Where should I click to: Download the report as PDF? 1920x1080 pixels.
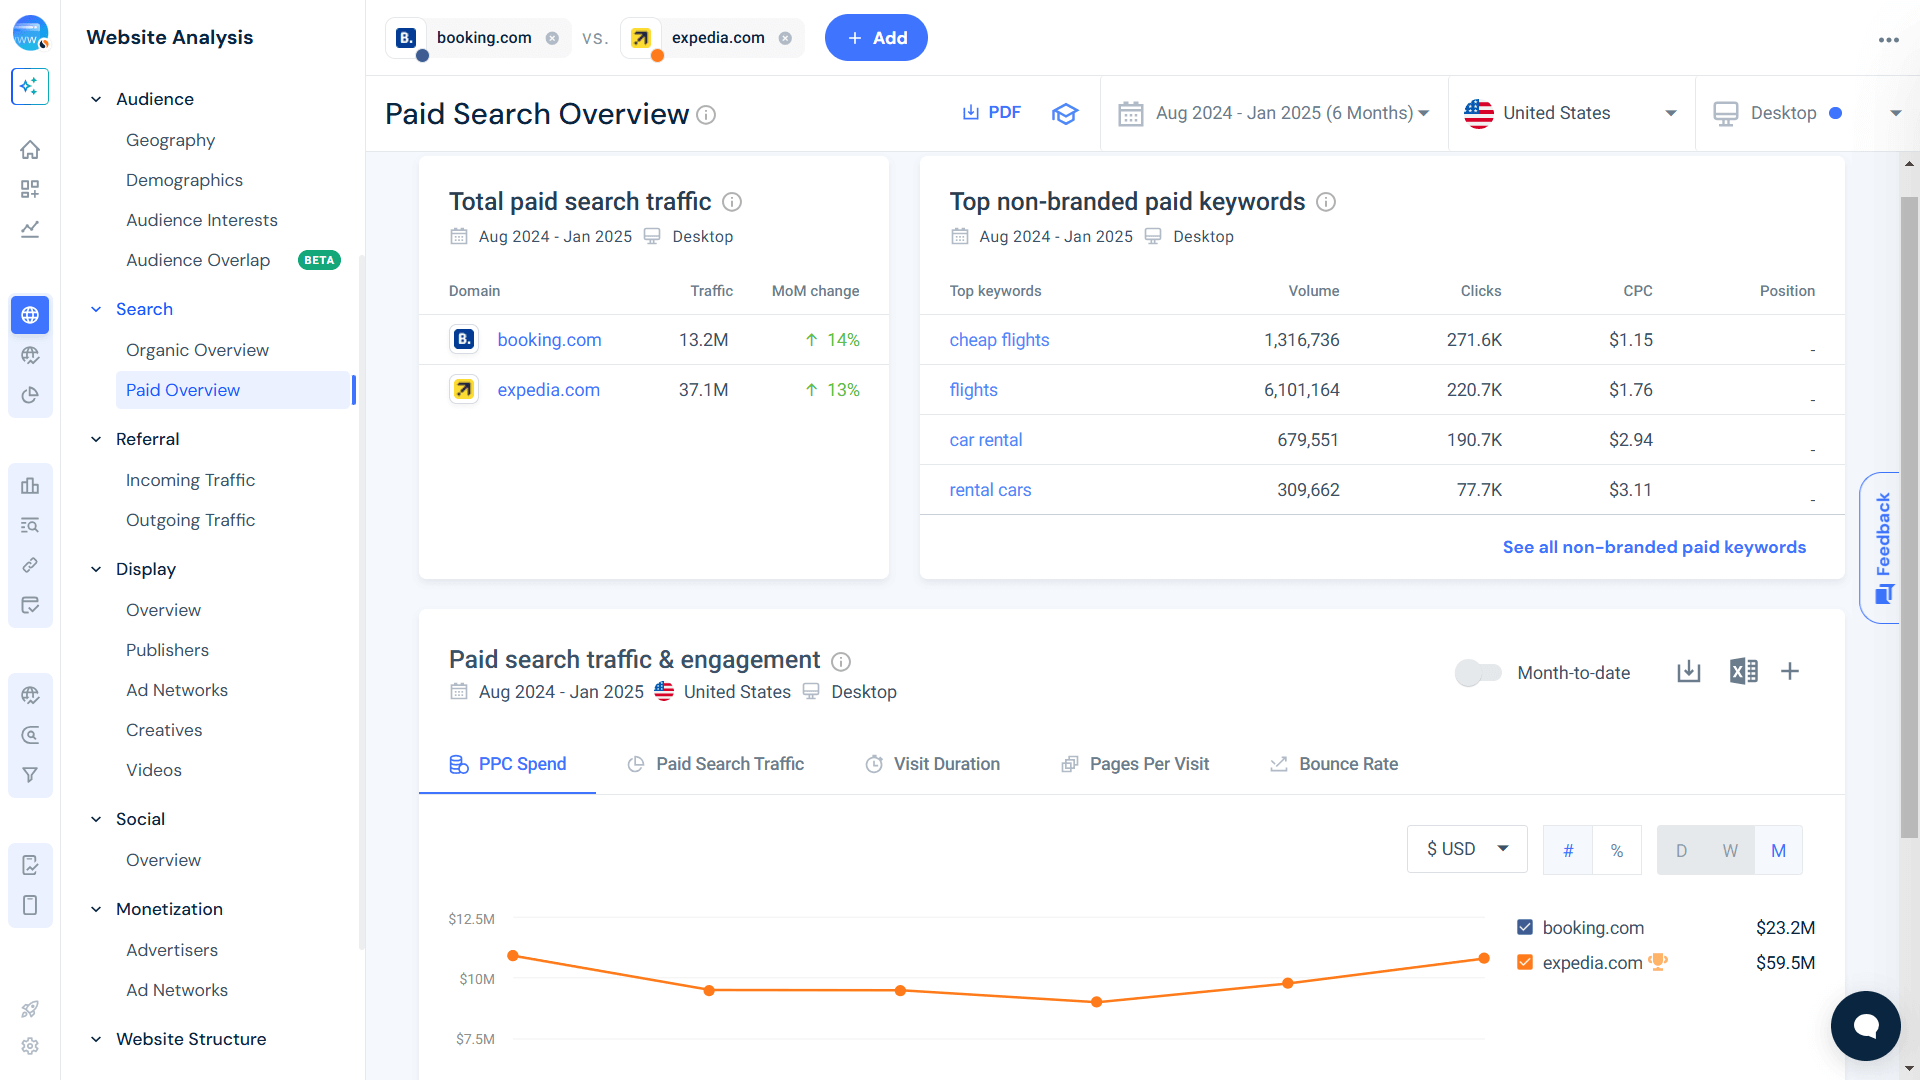(x=991, y=112)
